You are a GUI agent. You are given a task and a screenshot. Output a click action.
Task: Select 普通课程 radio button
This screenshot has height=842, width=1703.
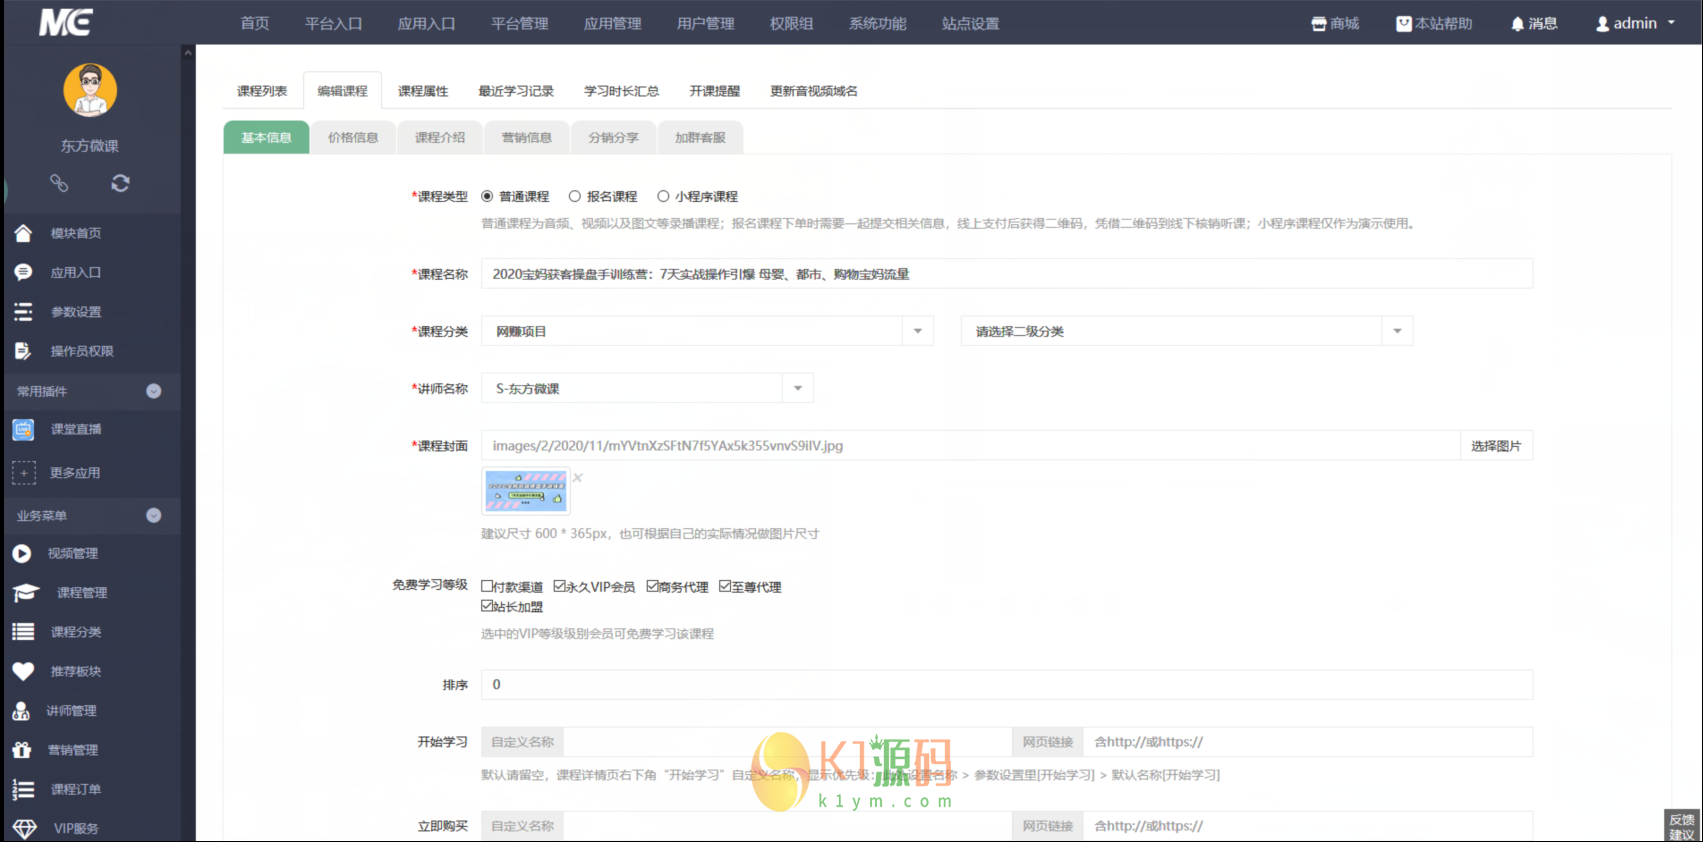(x=487, y=196)
